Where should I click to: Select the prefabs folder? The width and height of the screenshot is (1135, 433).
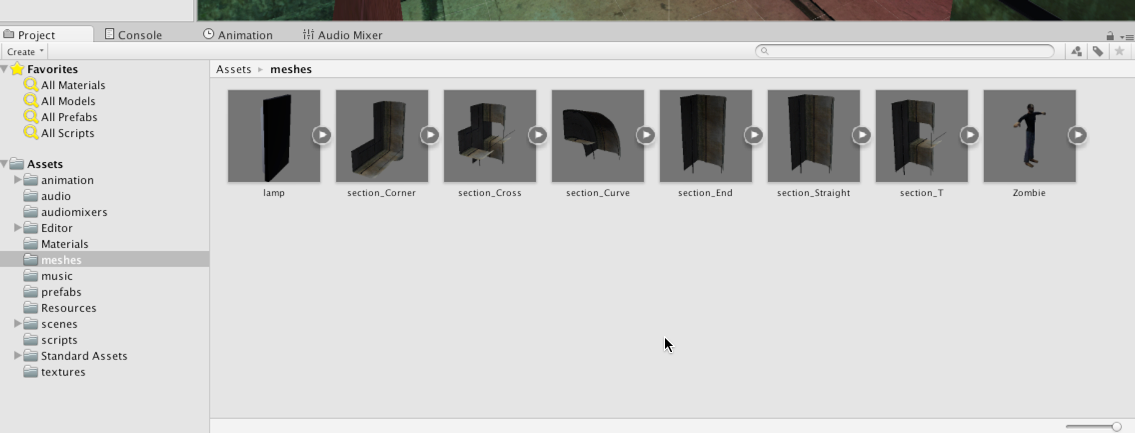(x=61, y=292)
